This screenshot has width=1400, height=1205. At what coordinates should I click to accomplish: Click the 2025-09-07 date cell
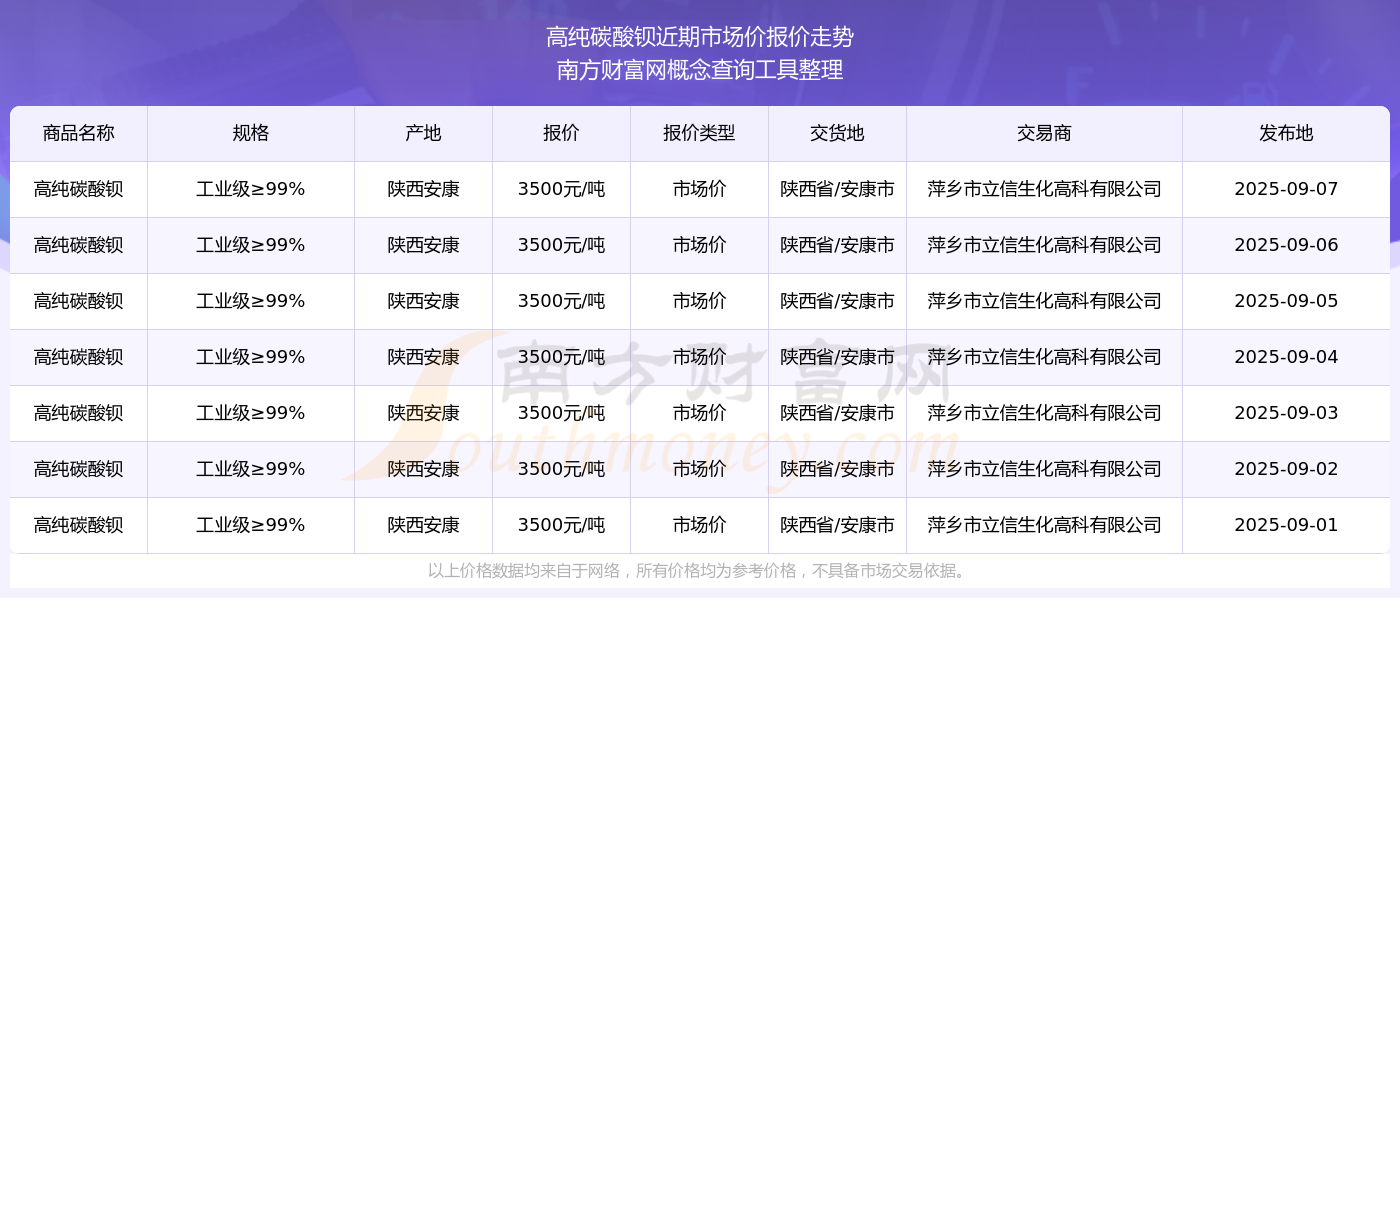point(1286,190)
